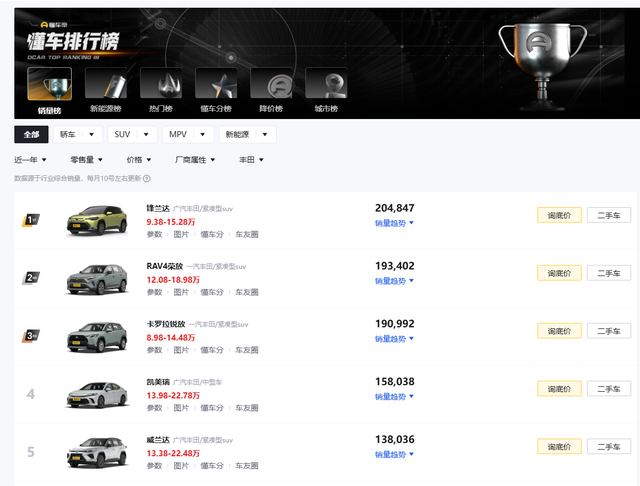Image resolution: width=640 pixels, height=486 pixels.
Task: Expand 销量趋势 for 凯美瑞
Action: tap(394, 397)
